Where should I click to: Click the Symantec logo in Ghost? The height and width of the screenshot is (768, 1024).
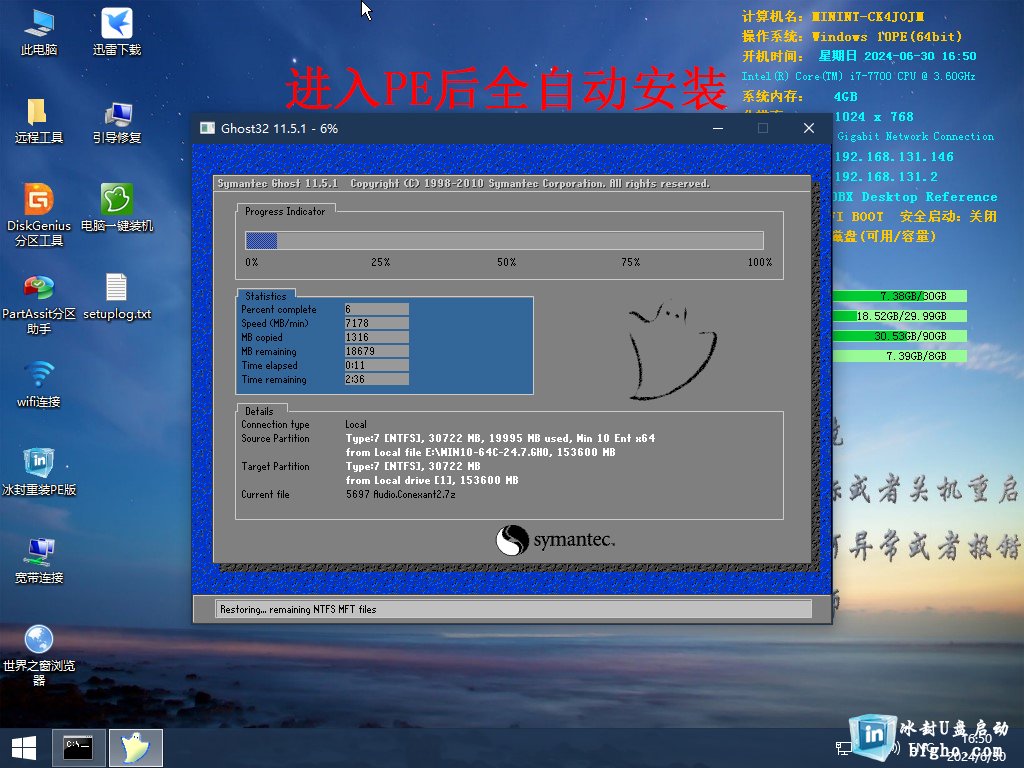pyautogui.click(x=555, y=540)
